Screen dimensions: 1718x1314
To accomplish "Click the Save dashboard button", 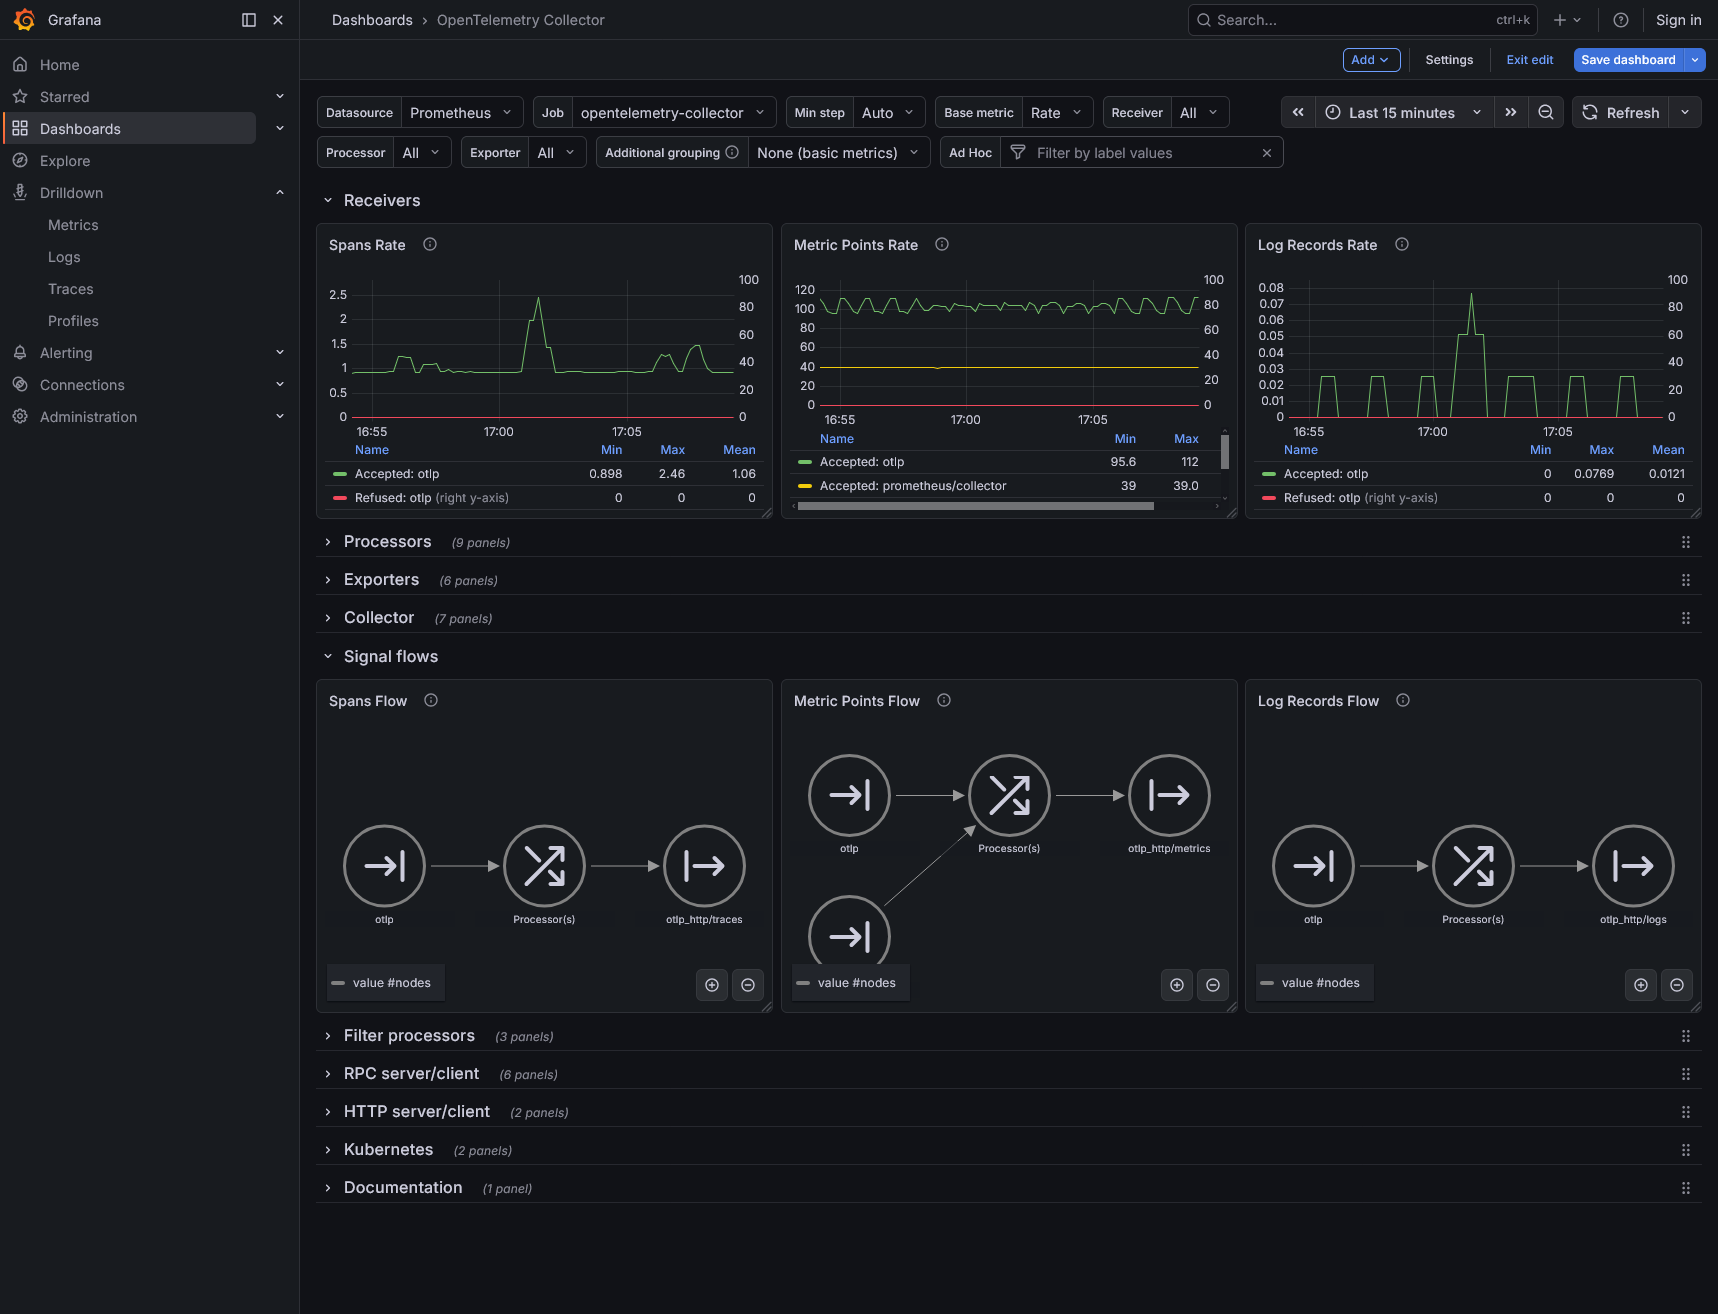I will coord(1628,60).
